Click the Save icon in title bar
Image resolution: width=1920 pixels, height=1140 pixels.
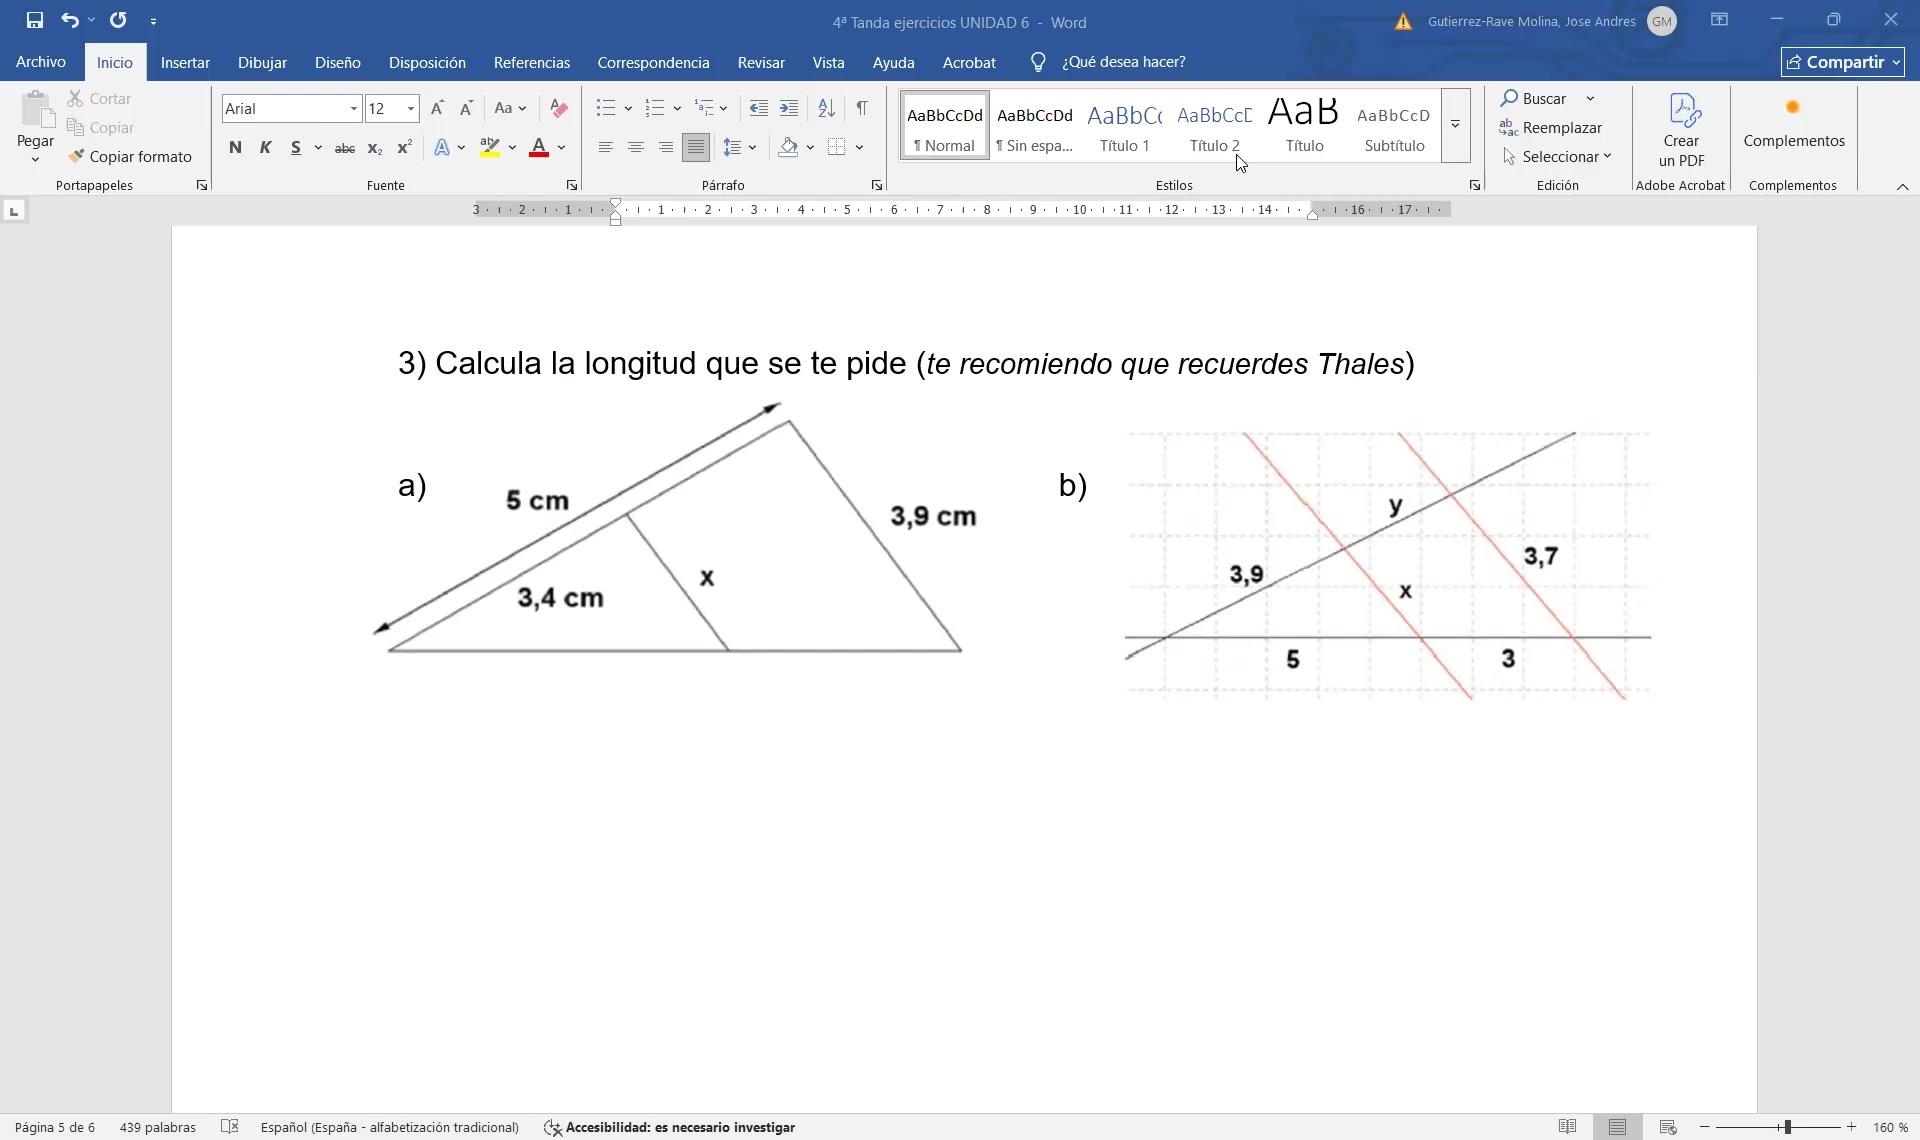[34, 20]
